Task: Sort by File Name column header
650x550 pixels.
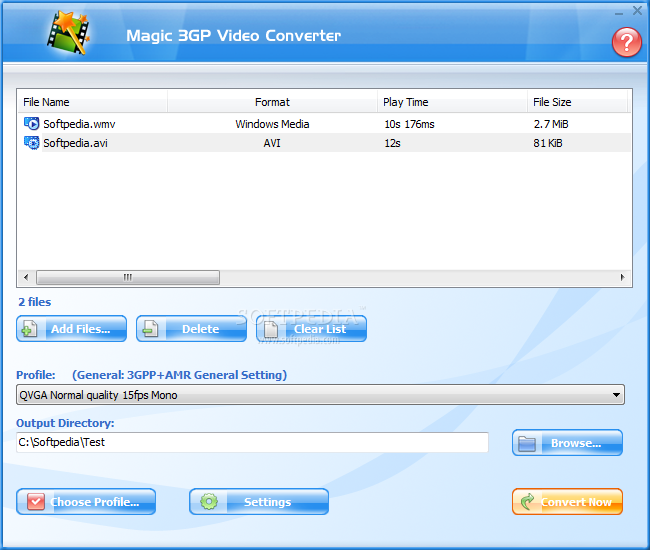Action: pyautogui.click(x=93, y=102)
